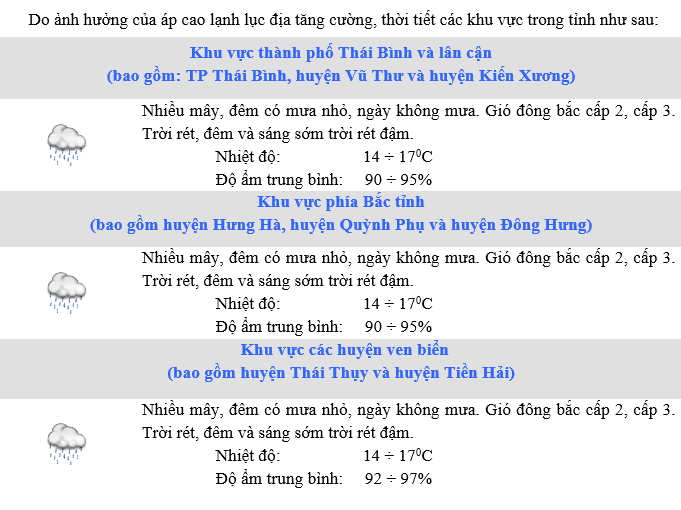Click the rain cloud icon for Thái Bình city area

[67, 144]
